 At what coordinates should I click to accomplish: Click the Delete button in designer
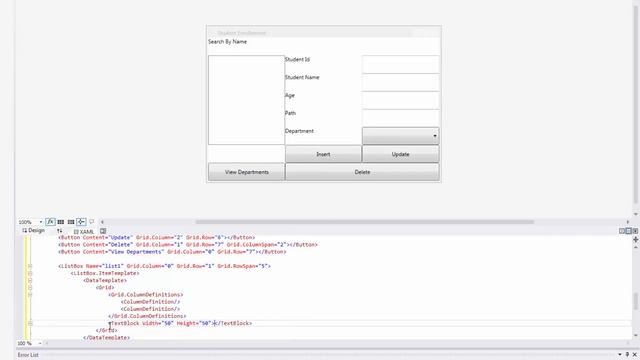point(362,172)
